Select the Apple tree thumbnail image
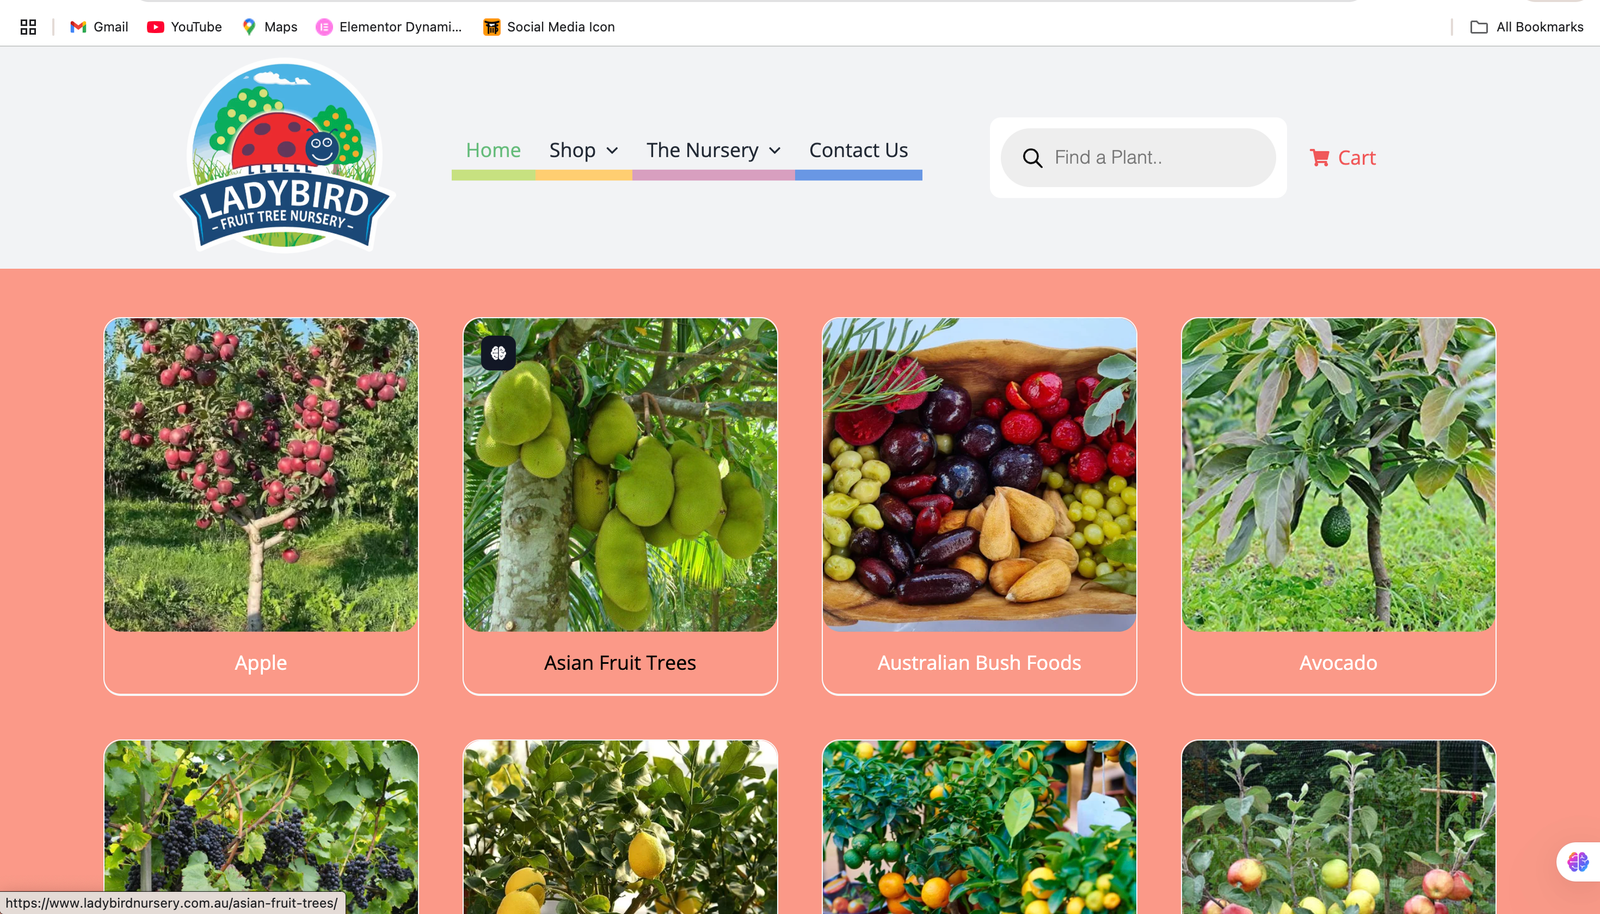 (261, 475)
